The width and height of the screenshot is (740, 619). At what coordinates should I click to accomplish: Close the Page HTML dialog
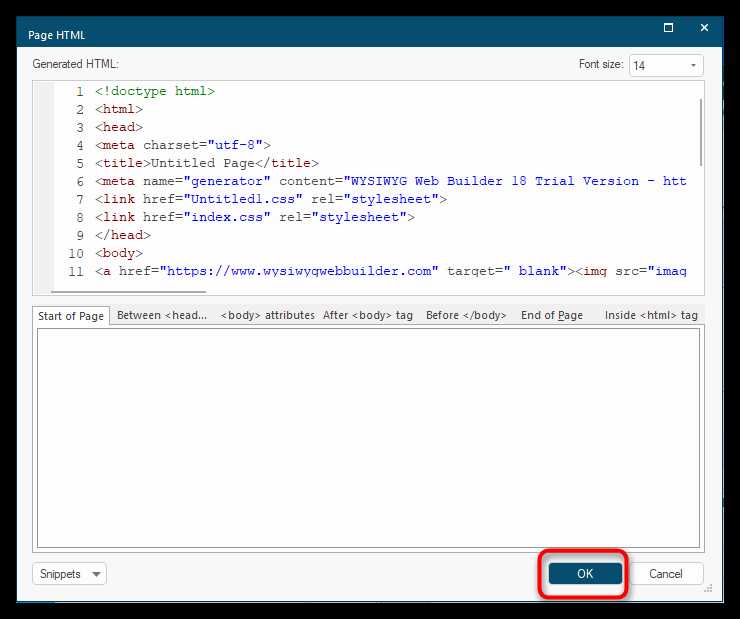point(709,28)
